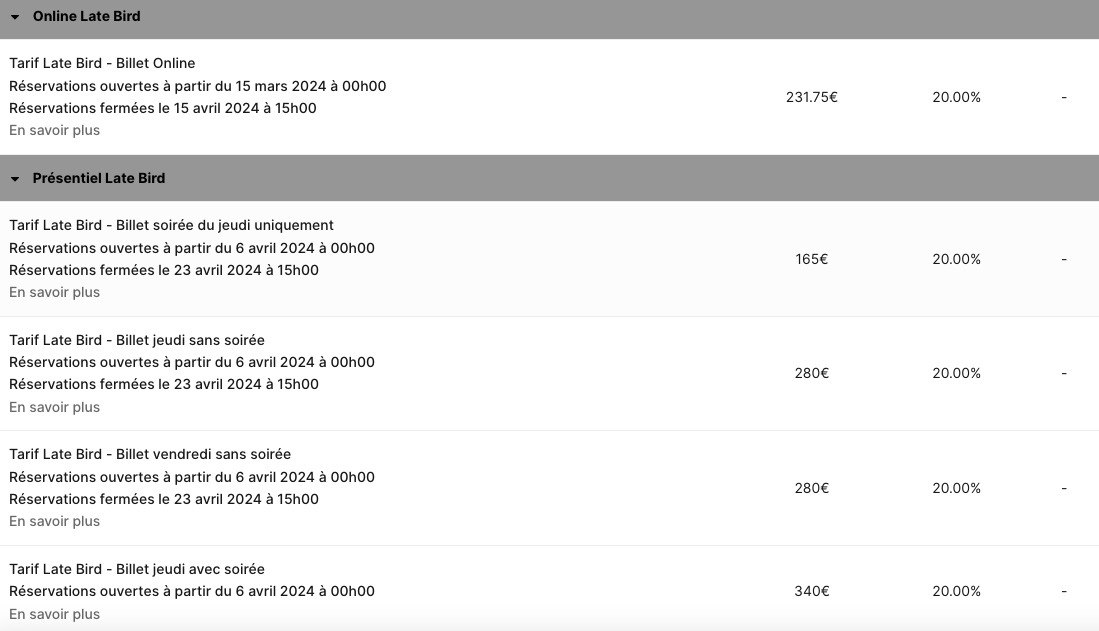Click the 15 mars 2024 opening date line

[197, 86]
